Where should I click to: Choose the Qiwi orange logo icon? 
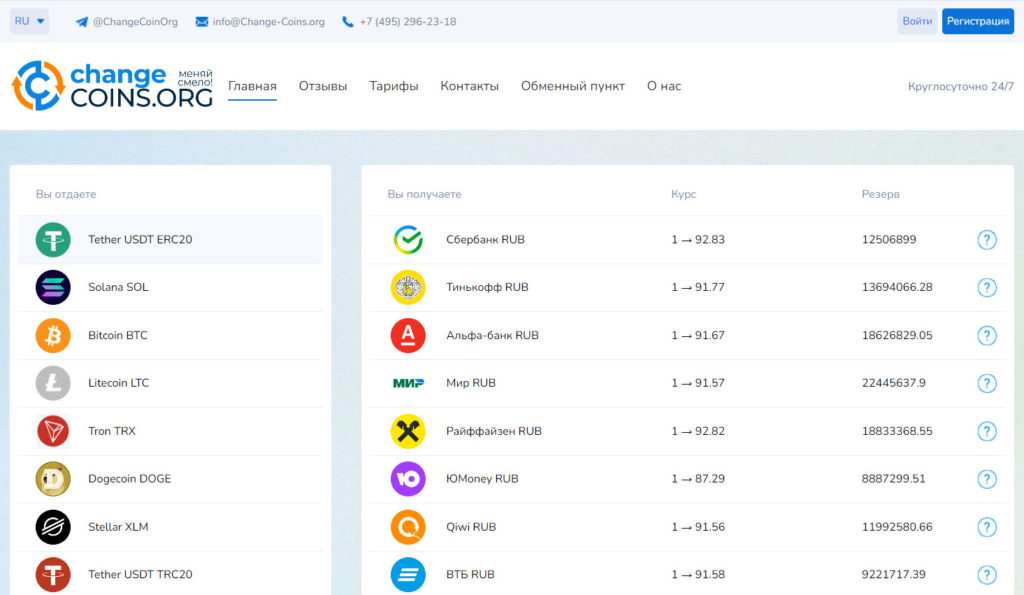pos(408,527)
